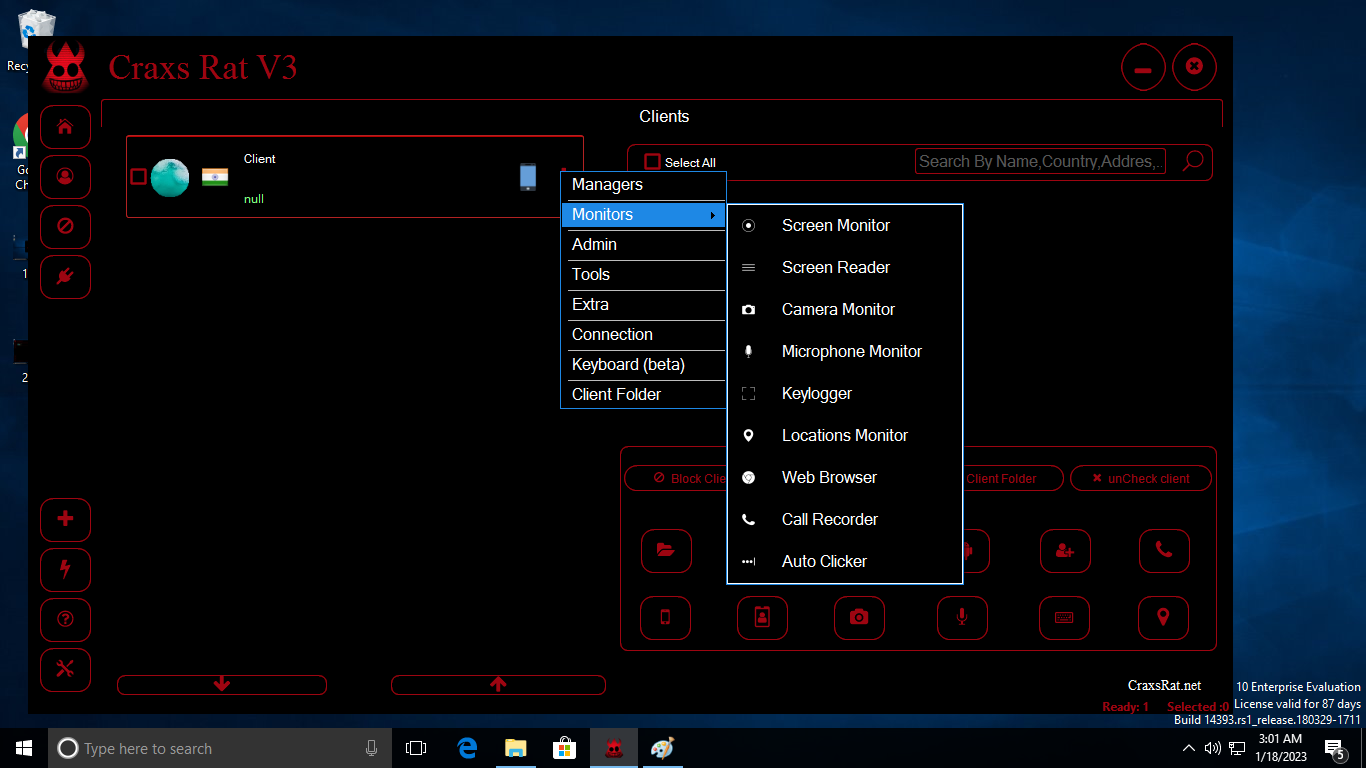Image resolution: width=1366 pixels, height=768 pixels.
Task: Click the Clients panel heading
Action: click(664, 116)
